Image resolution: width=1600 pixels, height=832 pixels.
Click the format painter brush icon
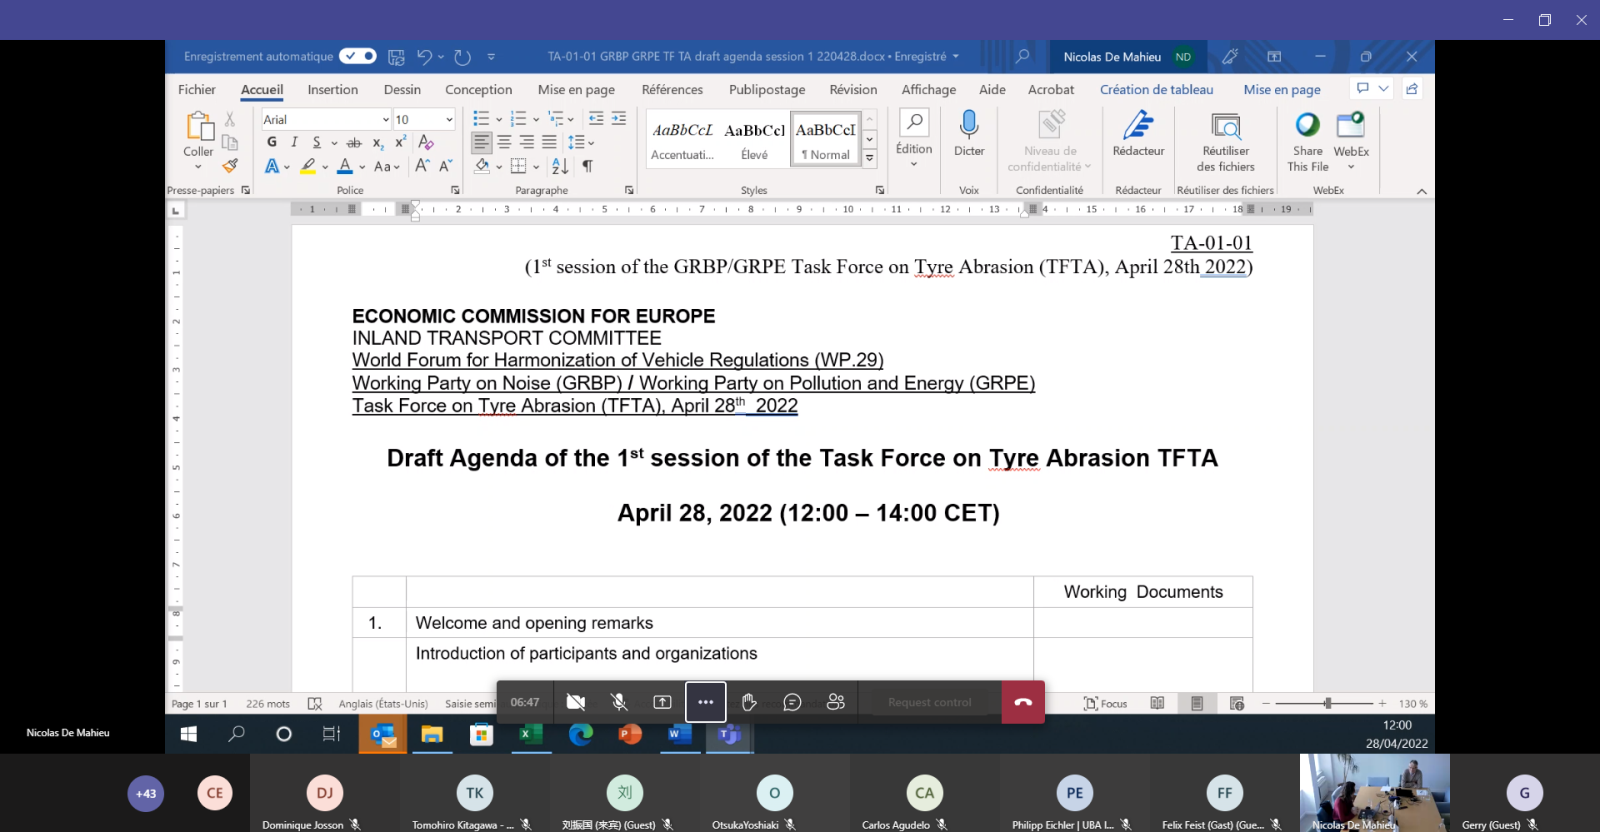230,166
